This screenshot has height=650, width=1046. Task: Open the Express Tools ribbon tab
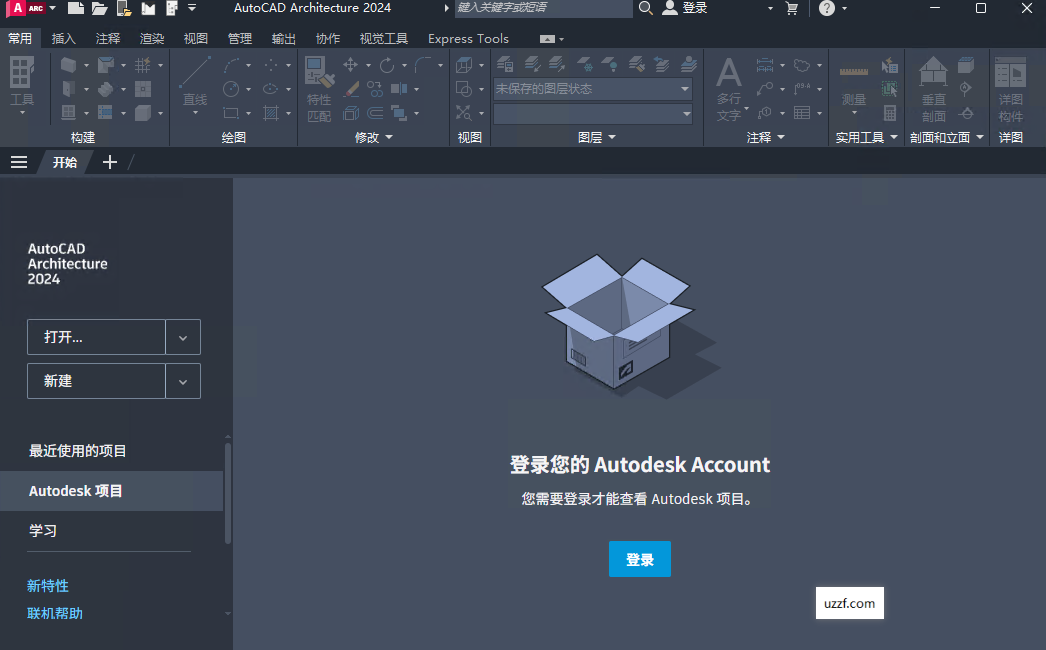[468, 38]
